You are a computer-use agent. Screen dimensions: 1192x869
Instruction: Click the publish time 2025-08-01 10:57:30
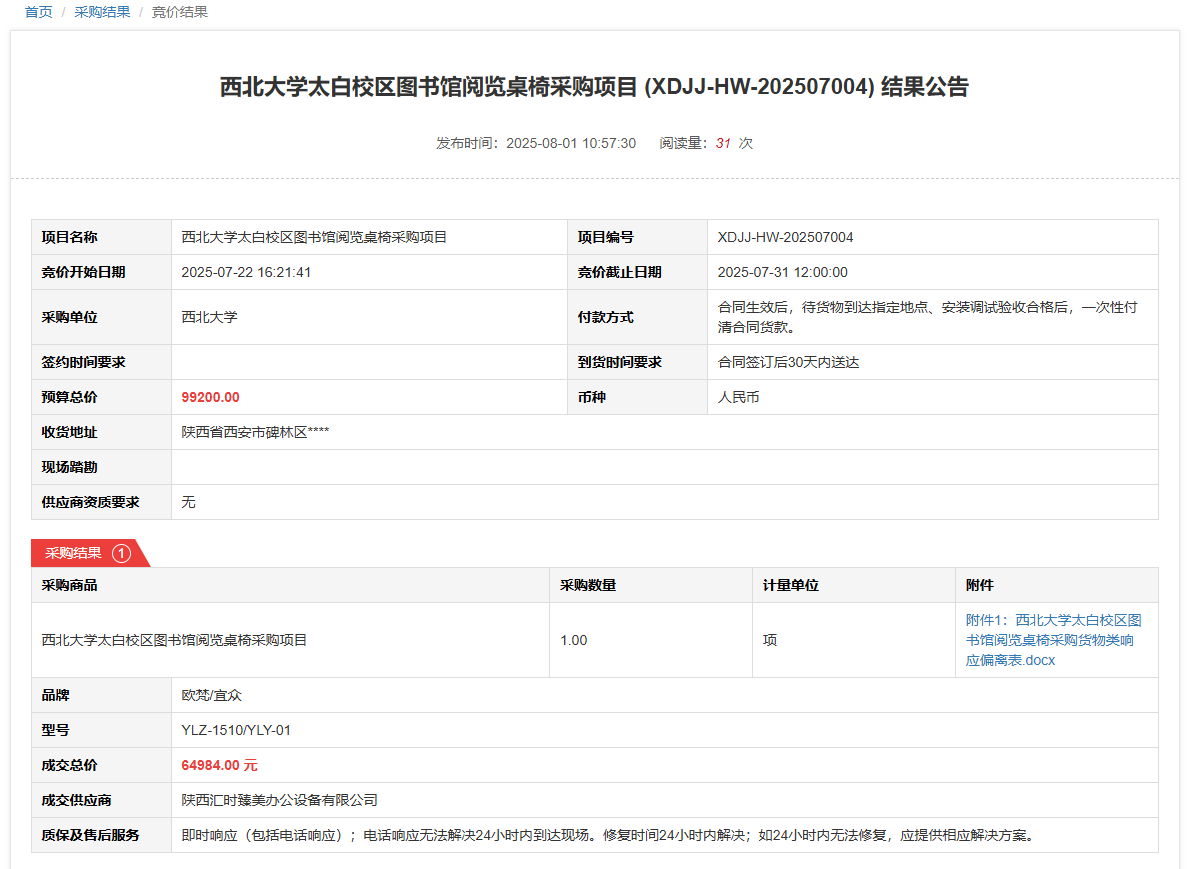(x=570, y=143)
